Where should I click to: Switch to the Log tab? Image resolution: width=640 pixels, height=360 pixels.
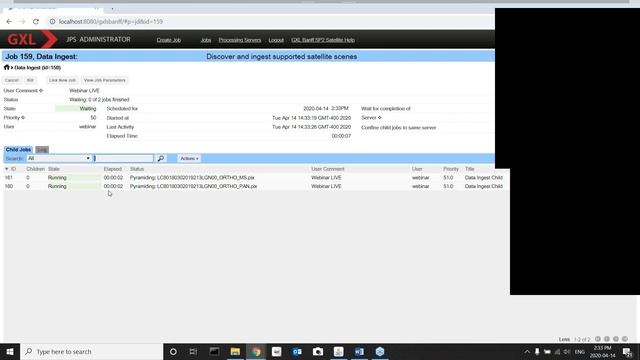pos(42,149)
